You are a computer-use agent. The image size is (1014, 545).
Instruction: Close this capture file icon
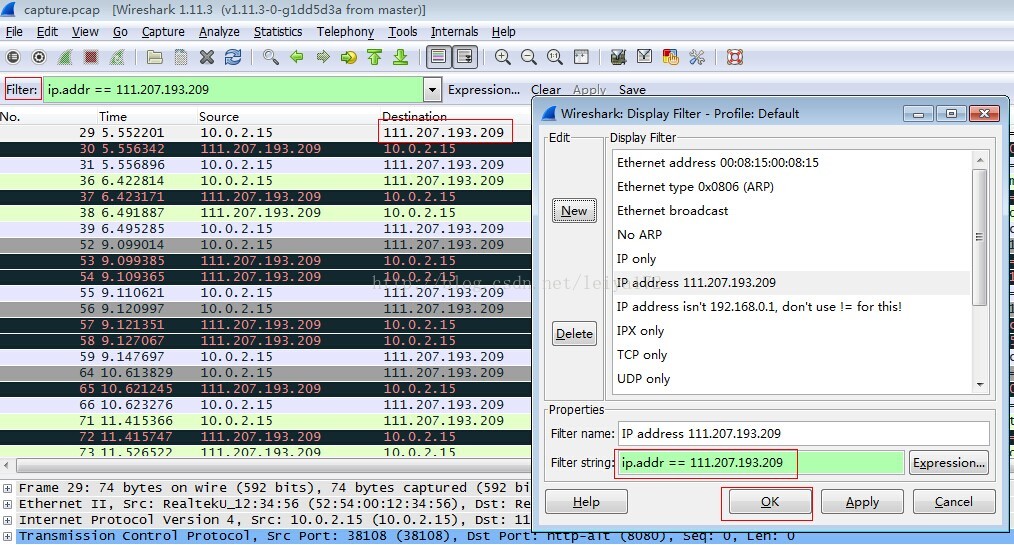click(207, 58)
